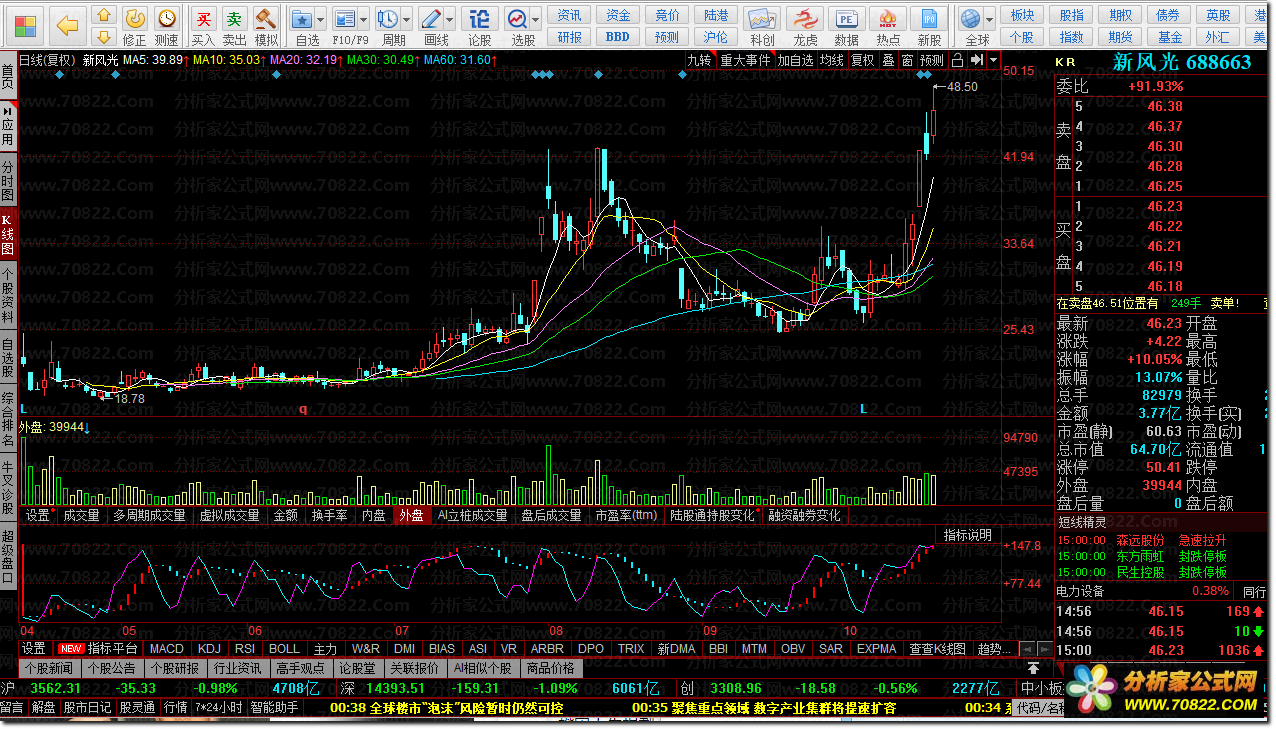The height and width of the screenshot is (729, 1276).
Task: Open the 选股 stock screener icon
Action: coord(517,19)
